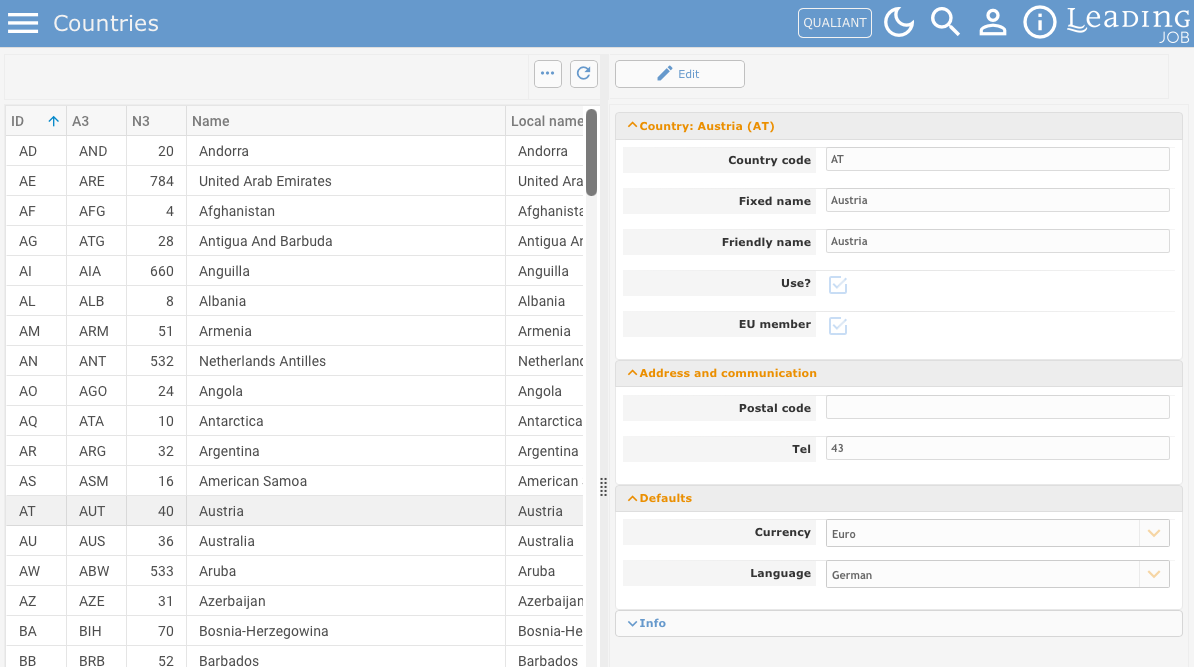Open the info circle icon
Image resolution: width=1194 pixels, height=667 pixels.
pyautogui.click(x=1039, y=22)
